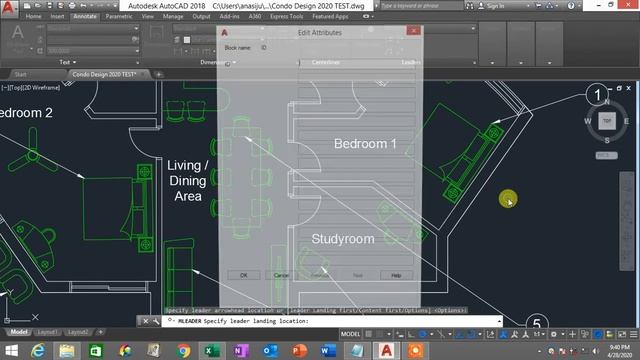Click Help in Edit Attributes dialog
Screen dimensions: 640x360
click(x=396, y=275)
